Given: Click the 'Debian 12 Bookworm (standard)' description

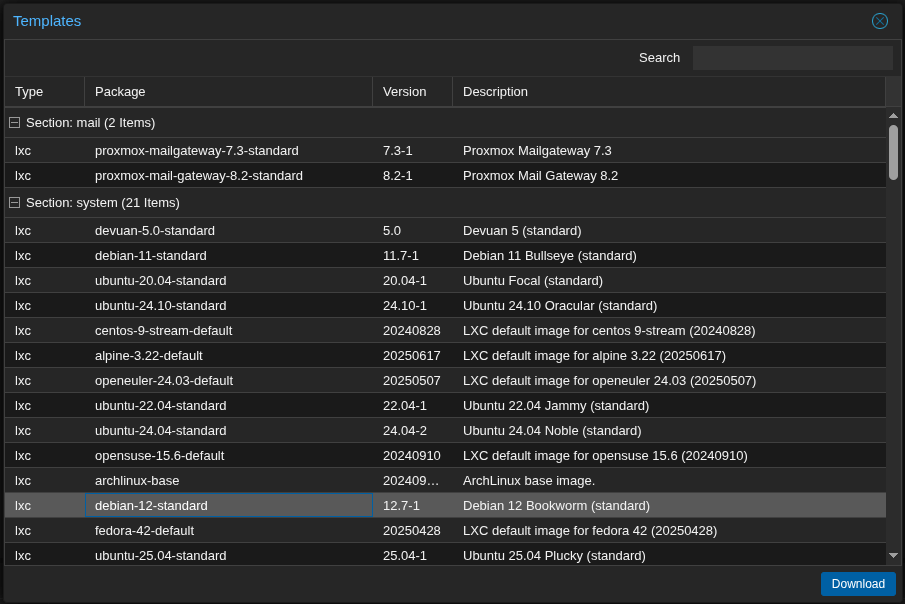Looking at the screenshot, I should [x=556, y=505].
